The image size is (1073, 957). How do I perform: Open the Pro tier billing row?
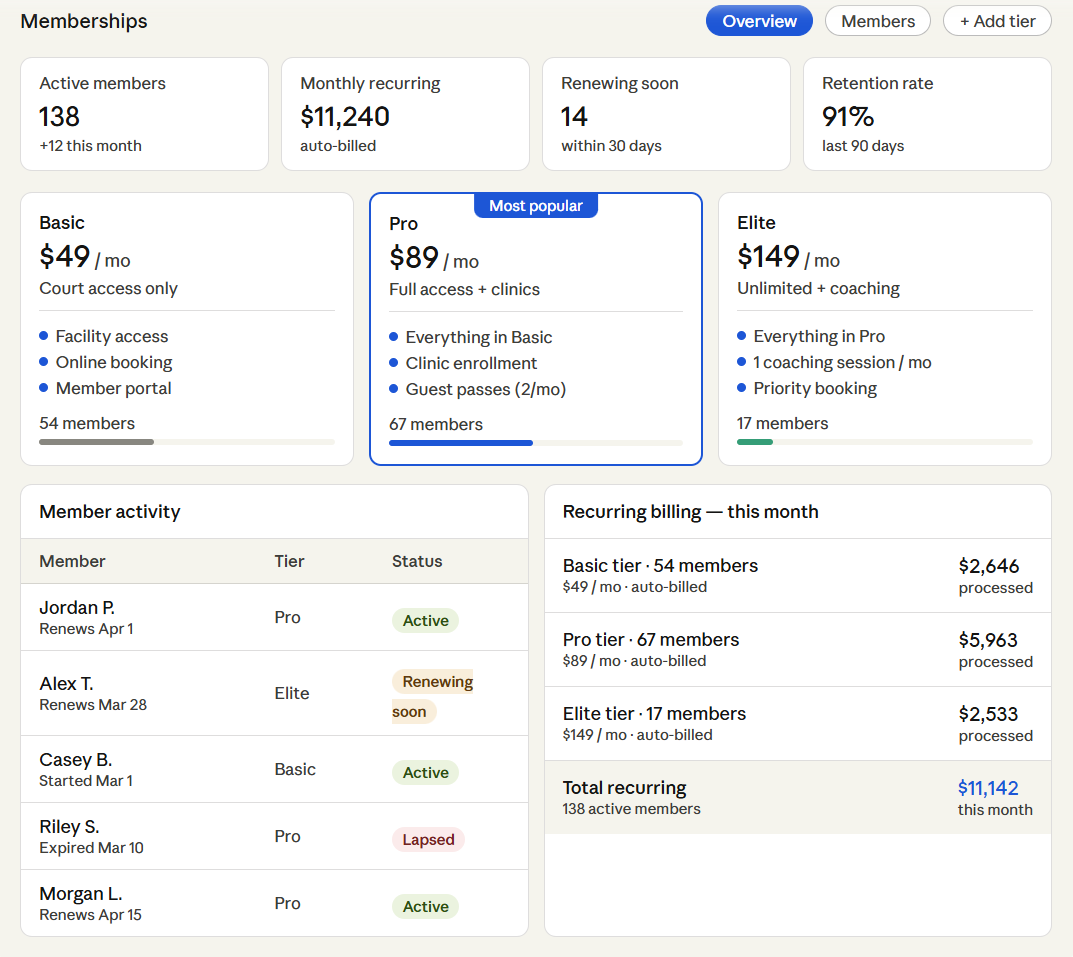[x=797, y=650]
